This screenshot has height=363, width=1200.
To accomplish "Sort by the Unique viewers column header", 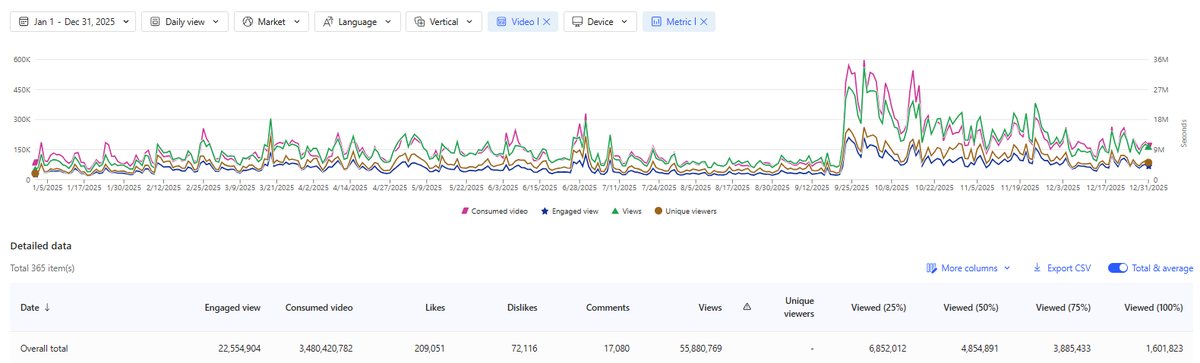I will (x=799, y=307).
